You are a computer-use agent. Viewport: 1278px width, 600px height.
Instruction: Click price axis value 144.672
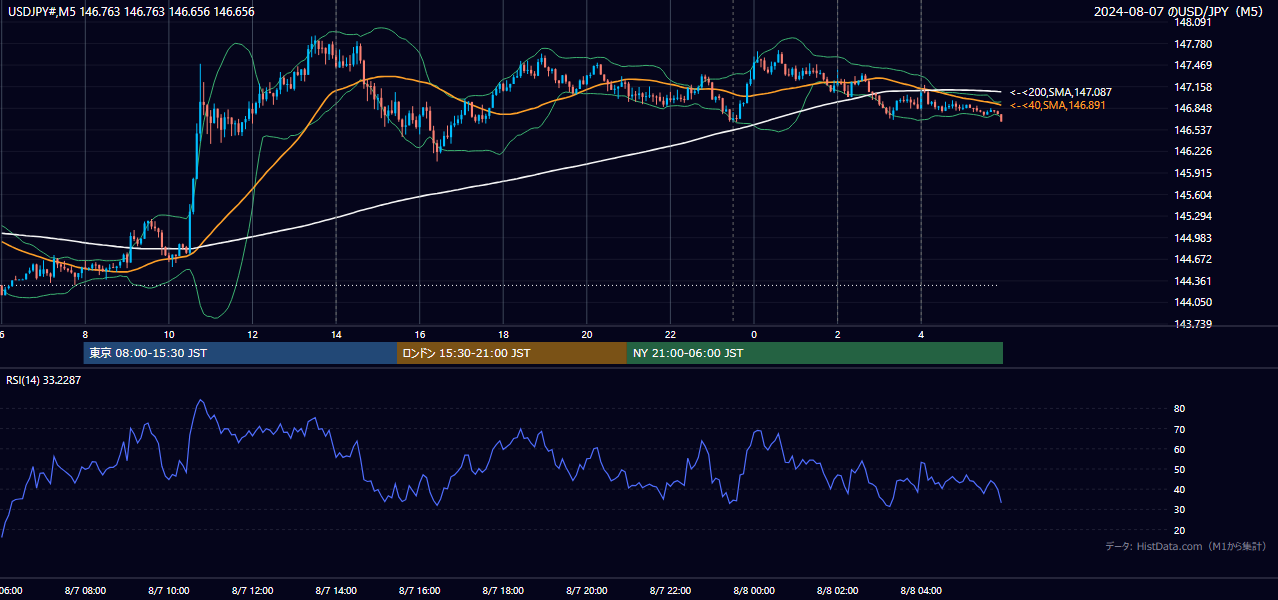click(x=1193, y=259)
